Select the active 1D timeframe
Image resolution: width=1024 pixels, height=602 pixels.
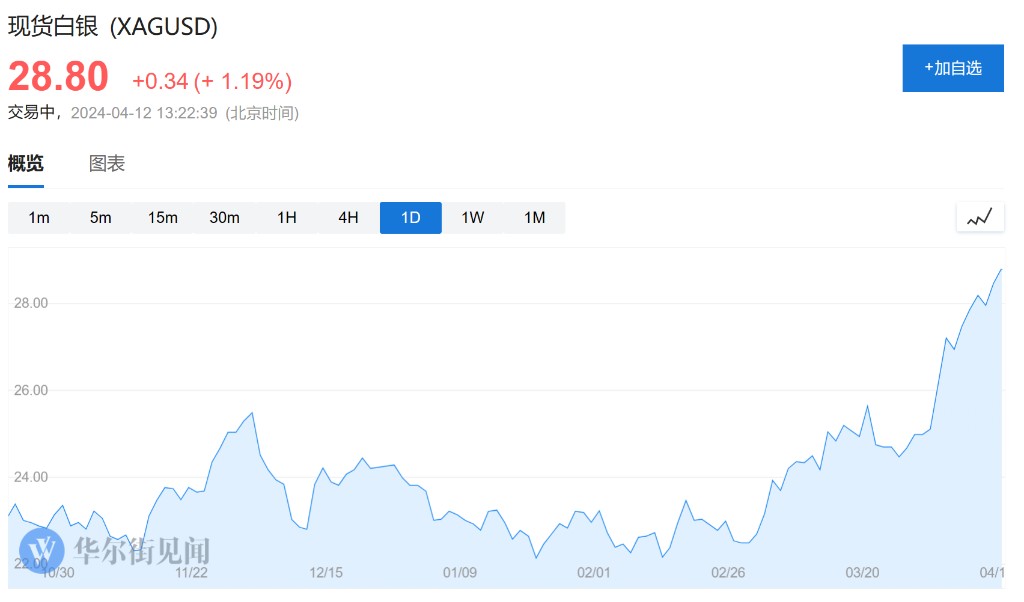coord(410,218)
